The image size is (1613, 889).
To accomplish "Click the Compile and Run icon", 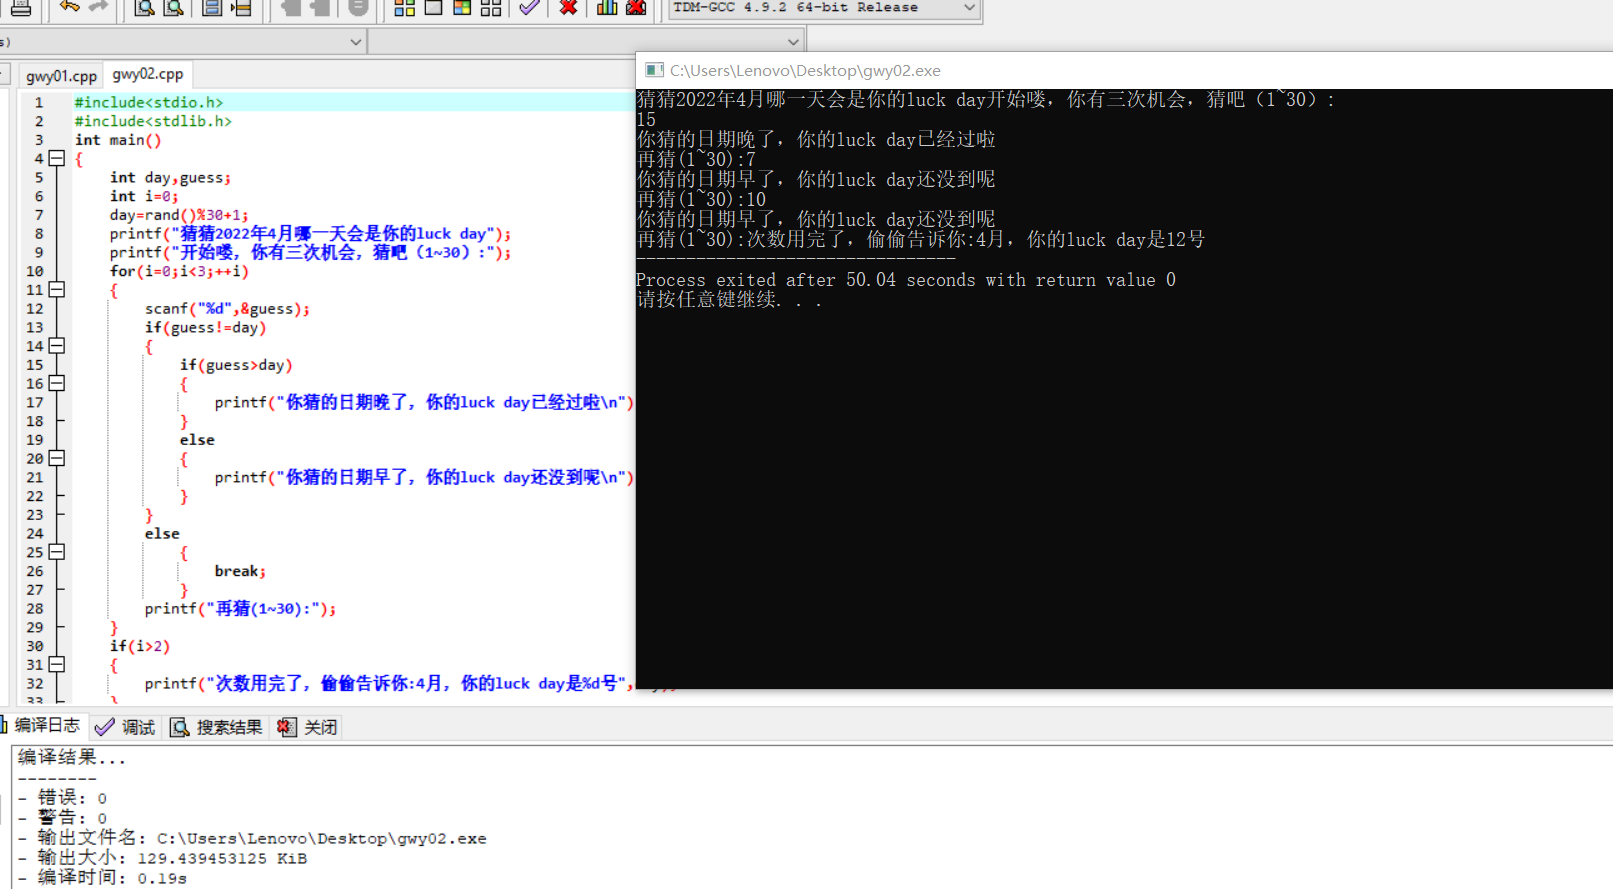I will pos(462,8).
